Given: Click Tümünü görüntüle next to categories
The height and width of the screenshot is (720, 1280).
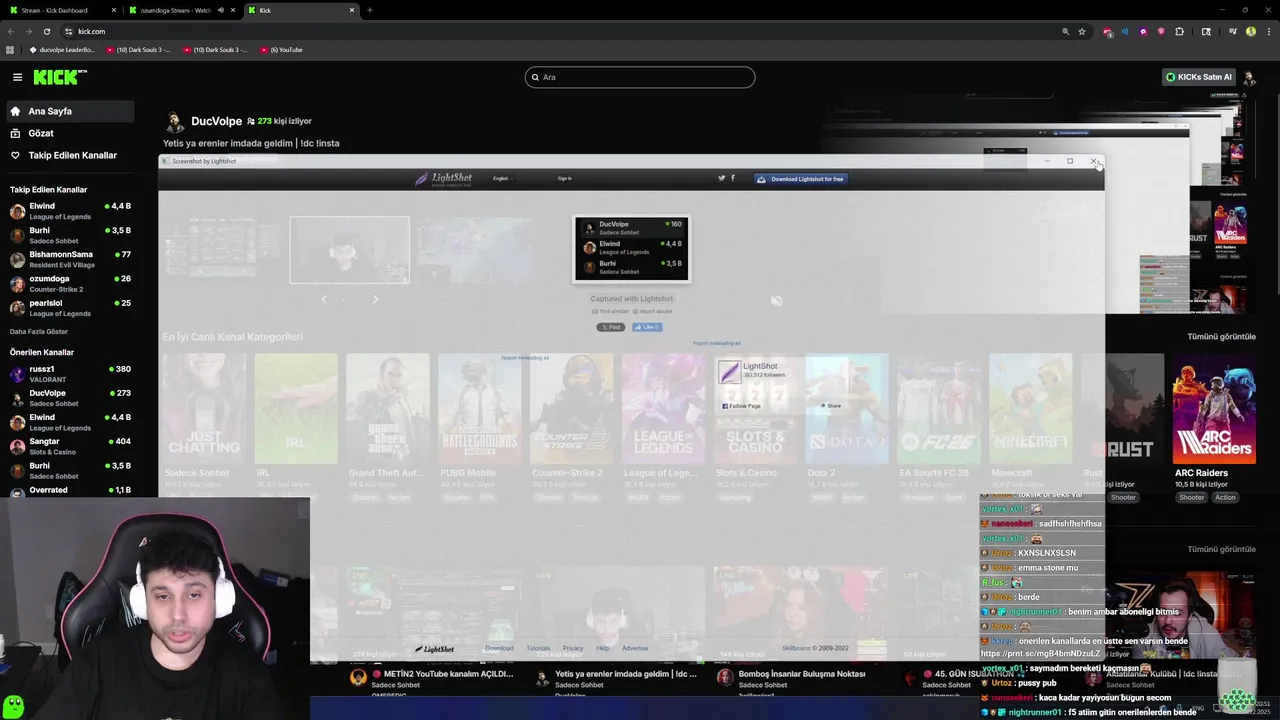Looking at the screenshot, I should (x=1221, y=337).
